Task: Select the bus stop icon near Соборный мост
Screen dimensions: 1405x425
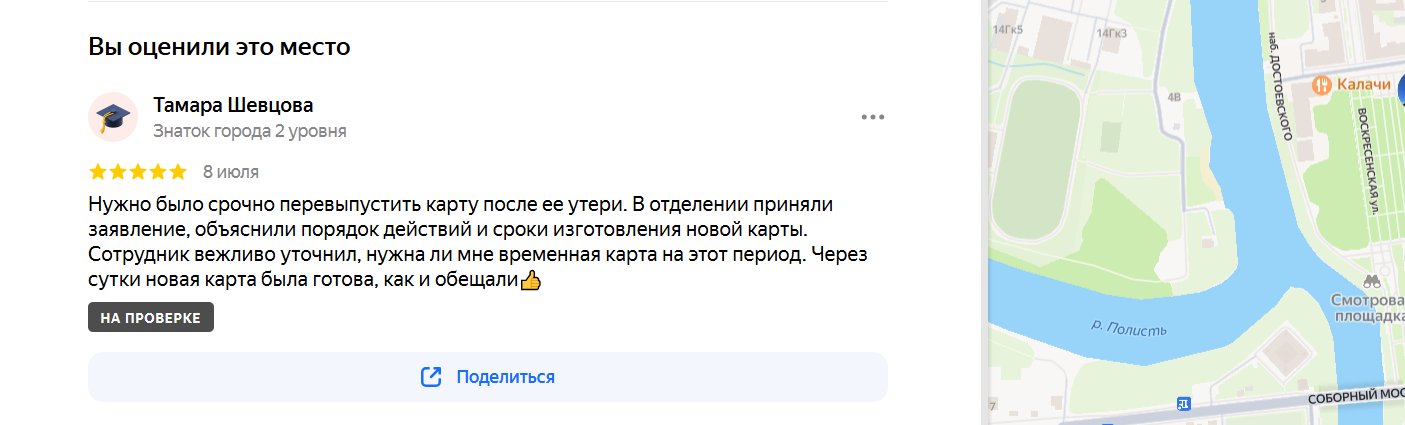Action: tap(1184, 404)
